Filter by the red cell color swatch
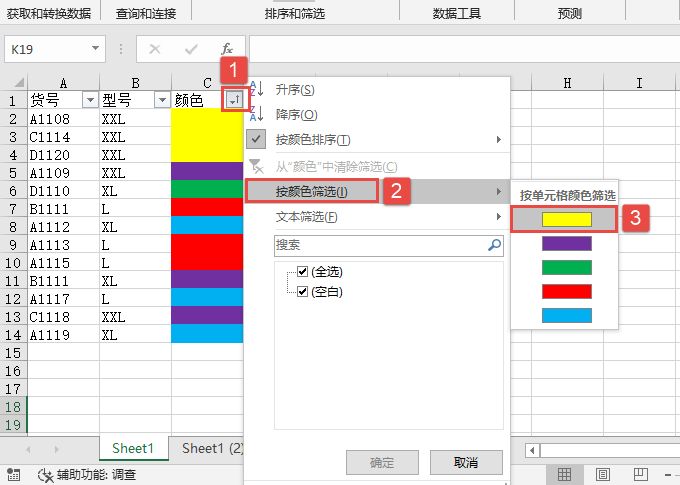This screenshot has width=680, height=485. click(566, 292)
